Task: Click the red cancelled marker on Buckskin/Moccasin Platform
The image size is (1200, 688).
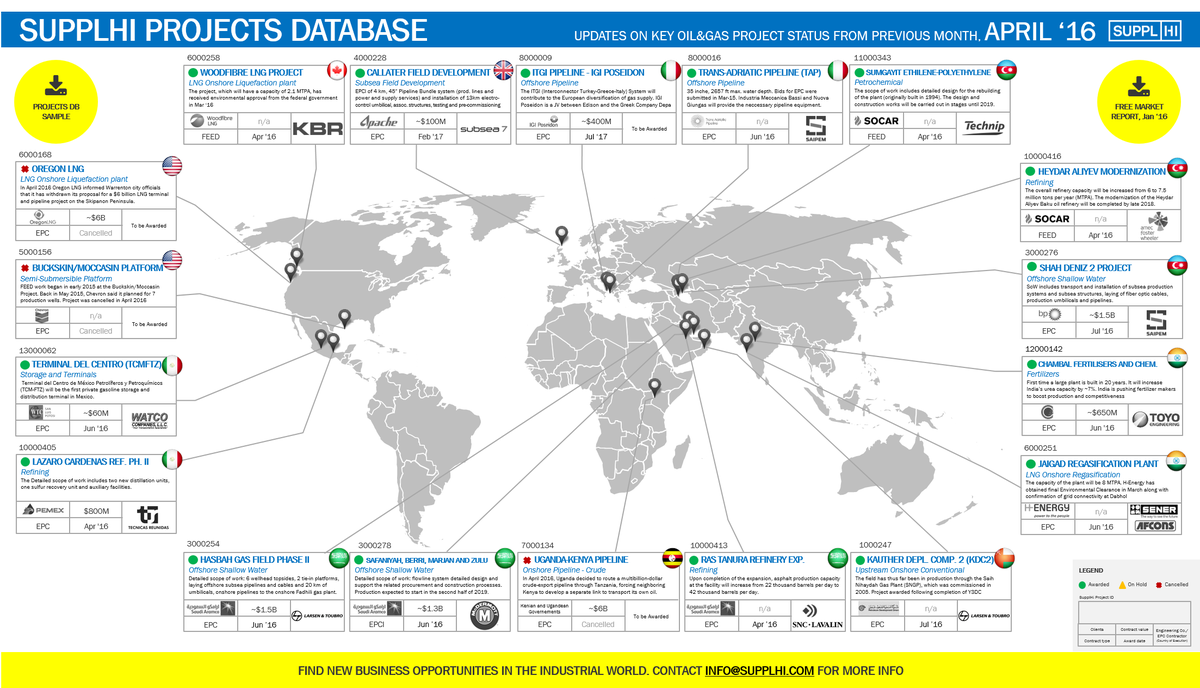Action: pos(24,268)
